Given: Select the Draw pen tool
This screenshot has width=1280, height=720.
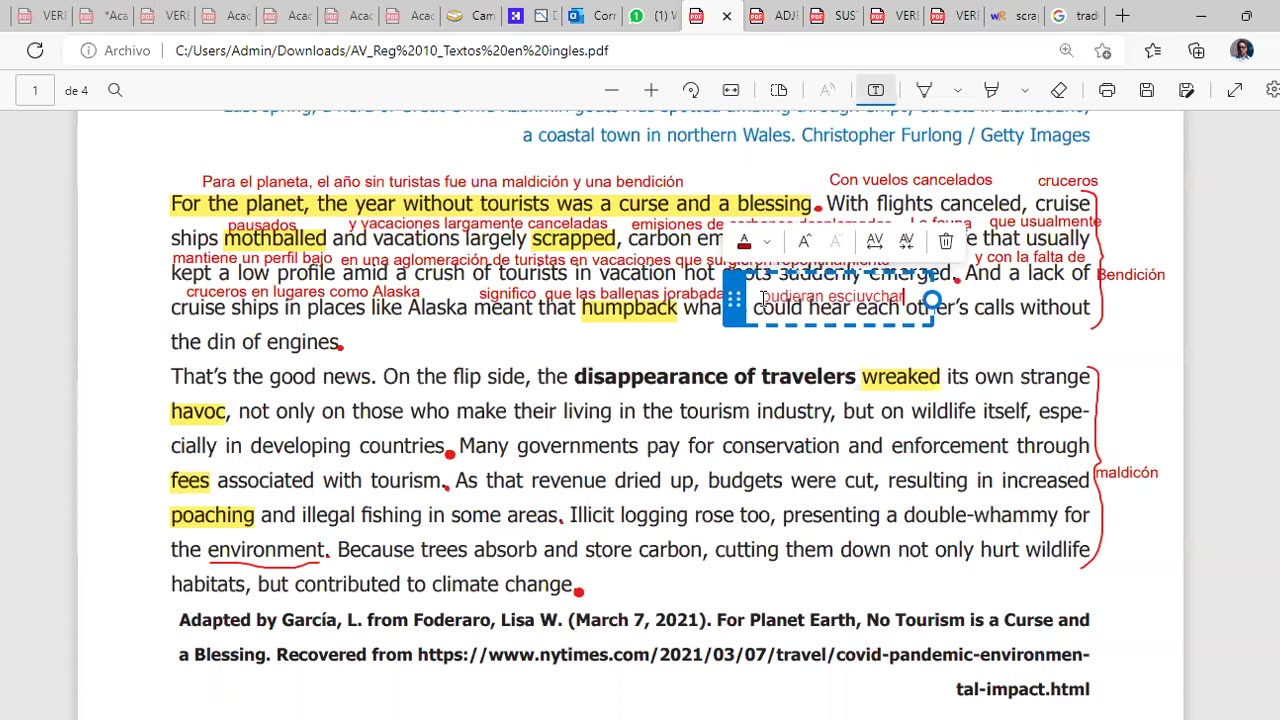Looking at the screenshot, I should pyautogui.click(x=925, y=90).
